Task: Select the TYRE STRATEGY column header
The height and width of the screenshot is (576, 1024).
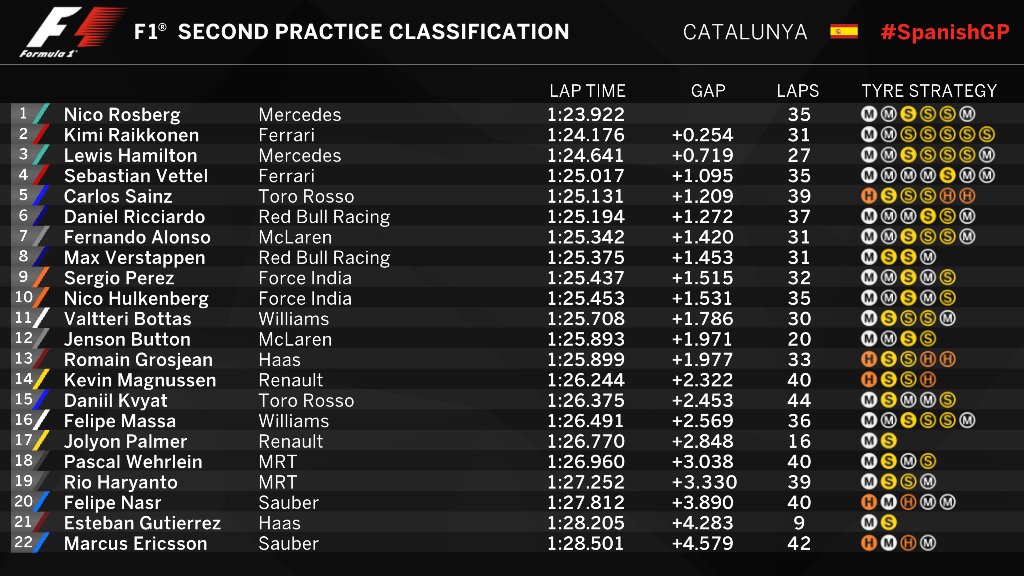Action: click(x=929, y=91)
